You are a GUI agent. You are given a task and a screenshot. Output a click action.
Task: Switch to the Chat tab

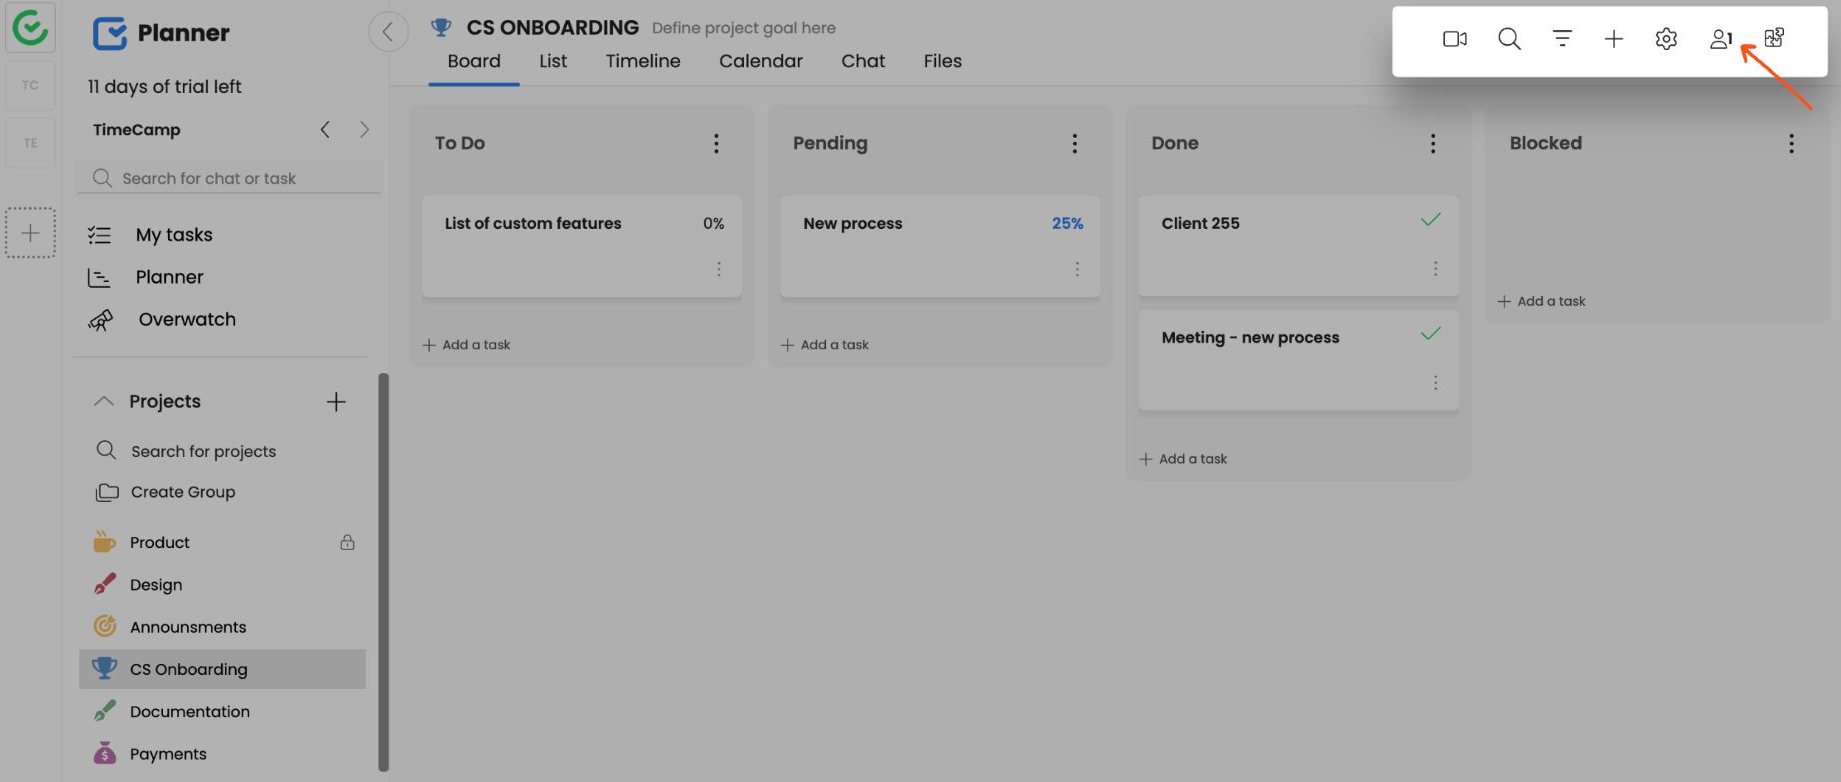(x=863, y=61)
